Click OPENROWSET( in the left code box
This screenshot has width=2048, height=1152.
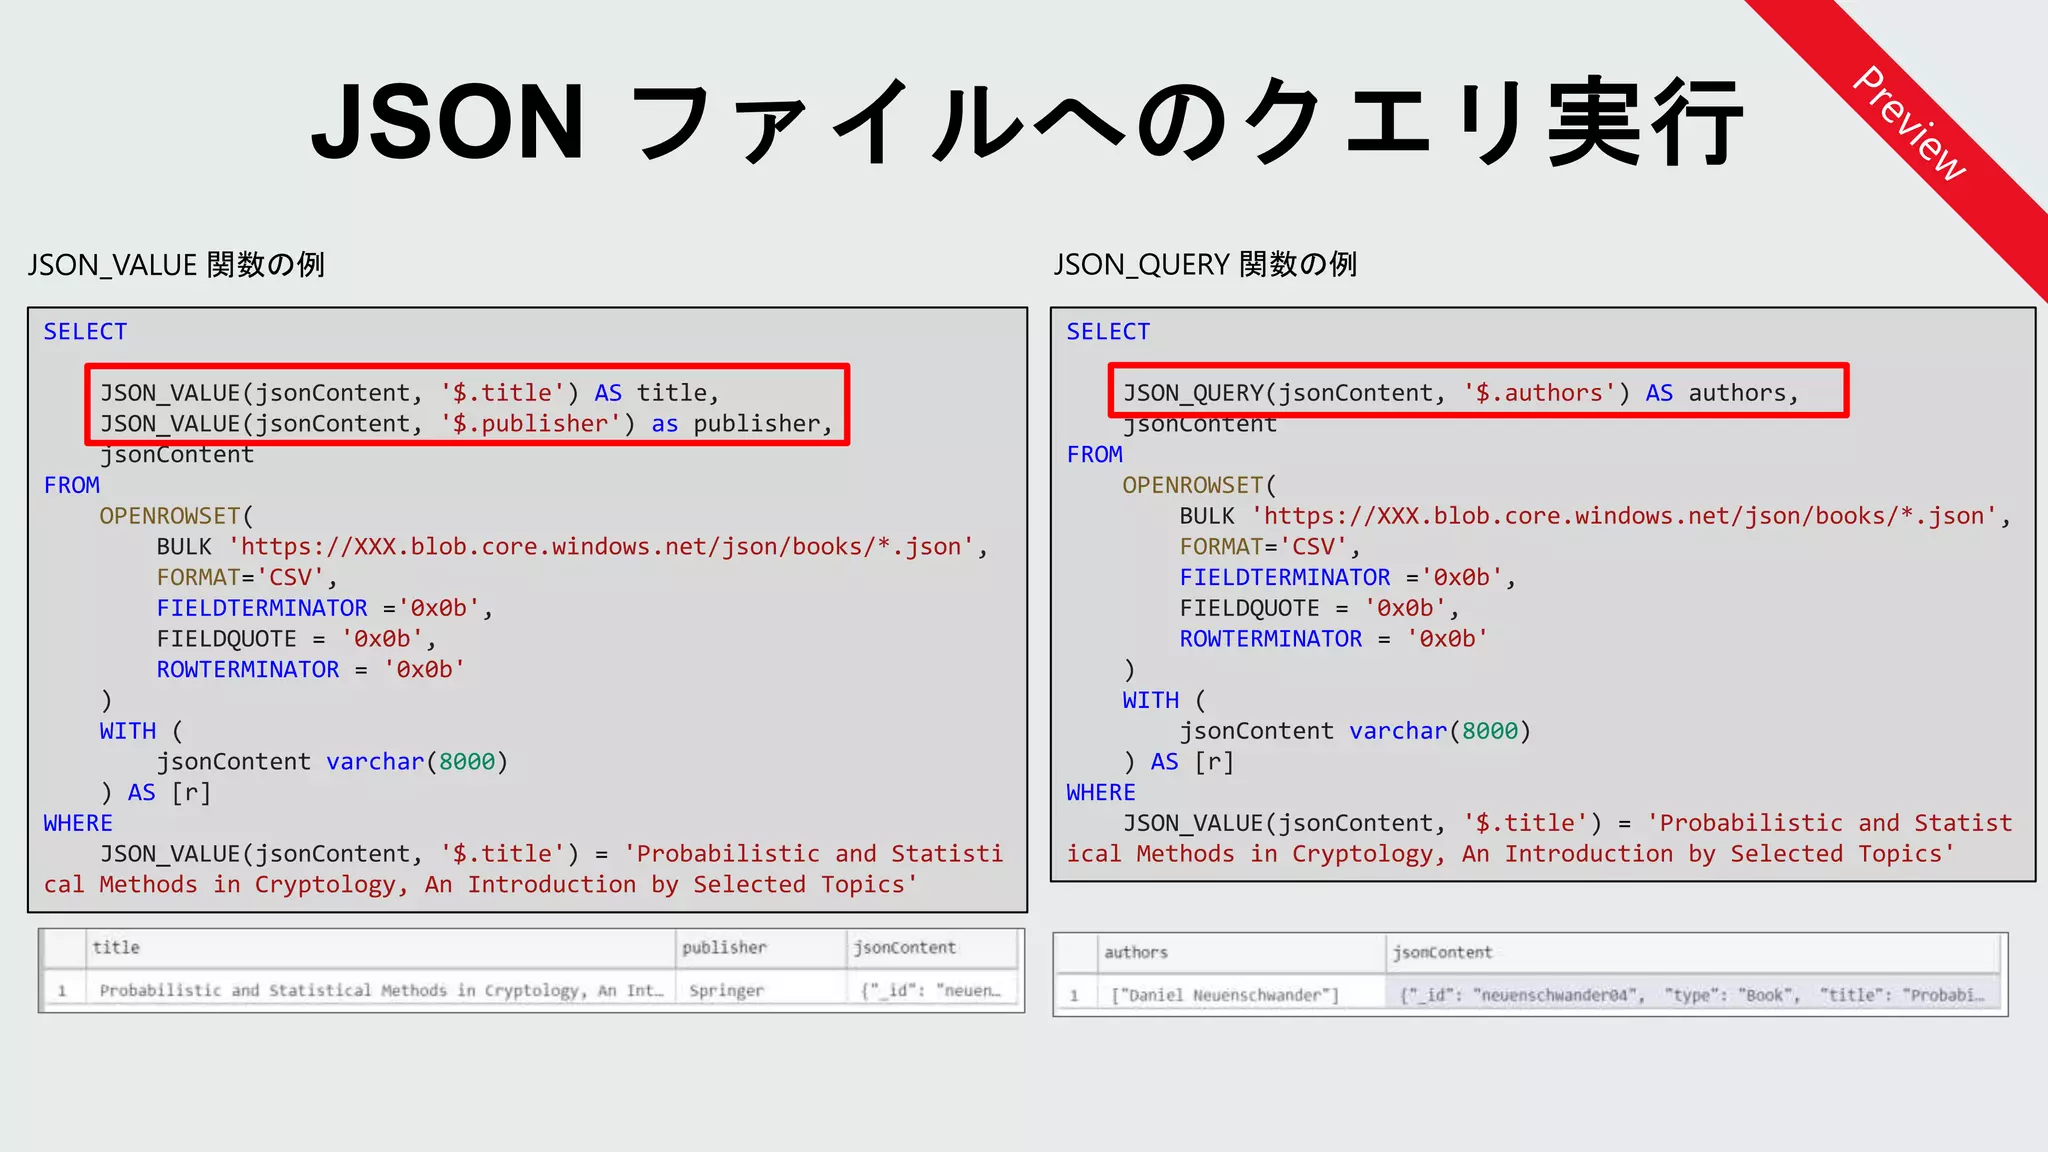[177, 516]
